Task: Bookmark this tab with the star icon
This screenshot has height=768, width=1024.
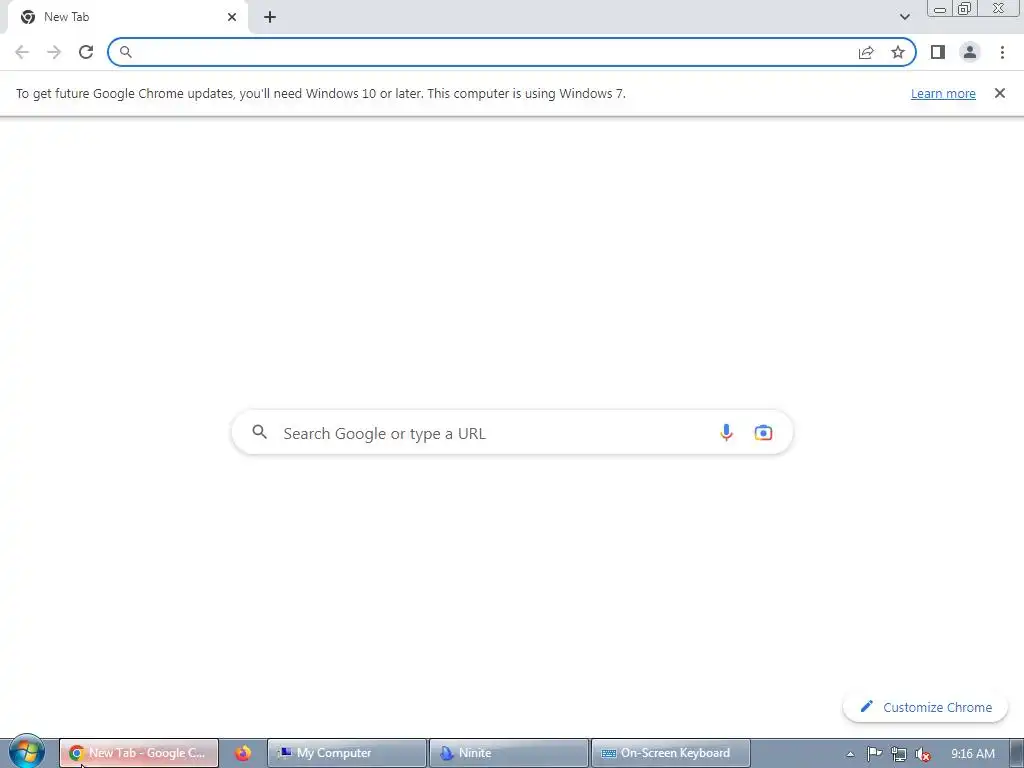Action: (x=898, y=52)
